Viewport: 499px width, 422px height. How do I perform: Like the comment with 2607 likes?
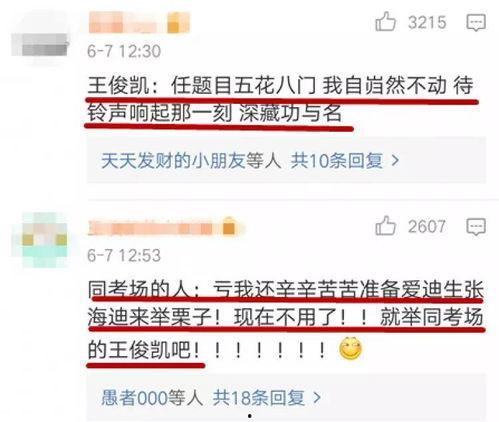[x=386, y=226]
